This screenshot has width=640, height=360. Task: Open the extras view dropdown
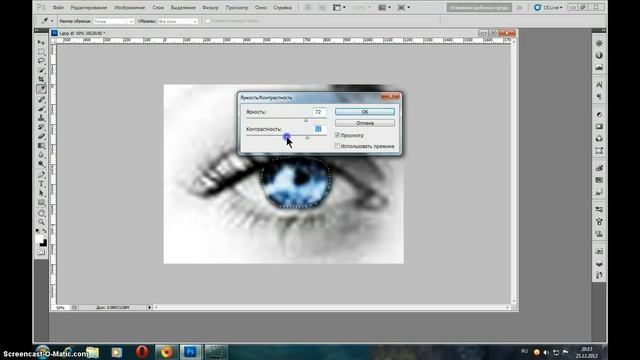coord(339,7)
